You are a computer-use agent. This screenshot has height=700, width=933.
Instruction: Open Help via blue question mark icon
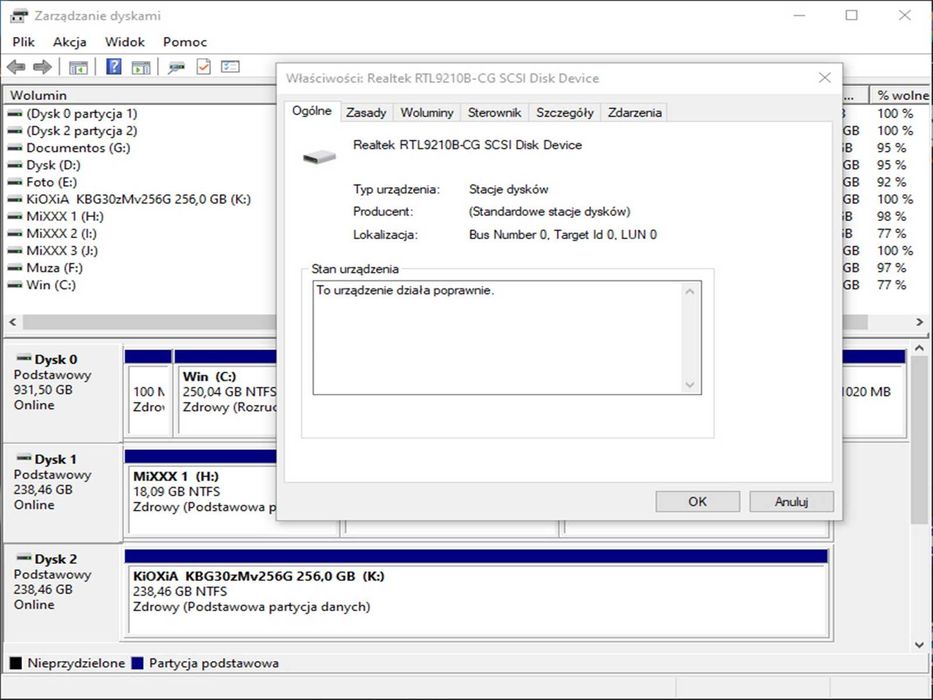coord(114,67)
